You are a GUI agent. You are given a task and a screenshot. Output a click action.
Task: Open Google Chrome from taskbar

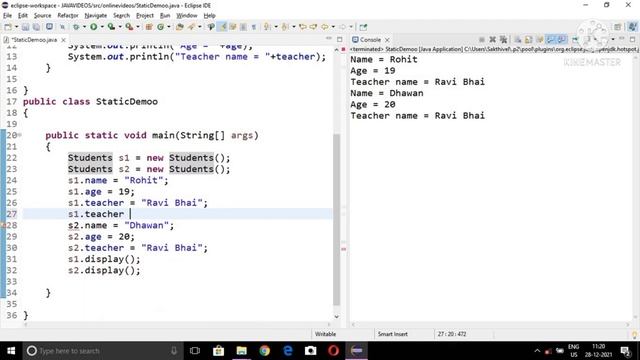264,351
